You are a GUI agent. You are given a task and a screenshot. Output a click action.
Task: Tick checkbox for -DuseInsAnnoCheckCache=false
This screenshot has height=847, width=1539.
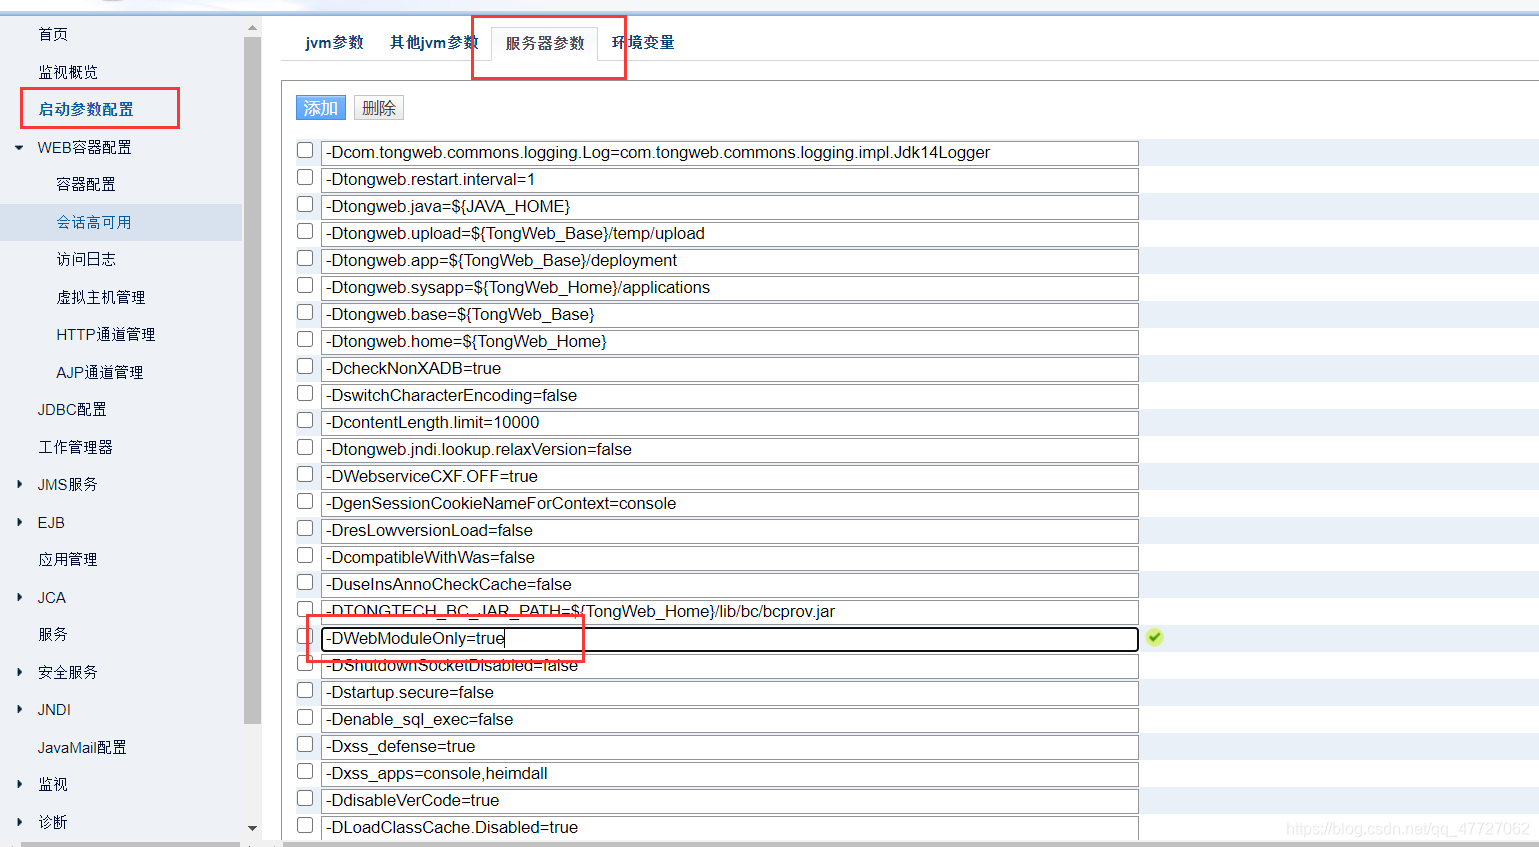(x=305, y=582)
